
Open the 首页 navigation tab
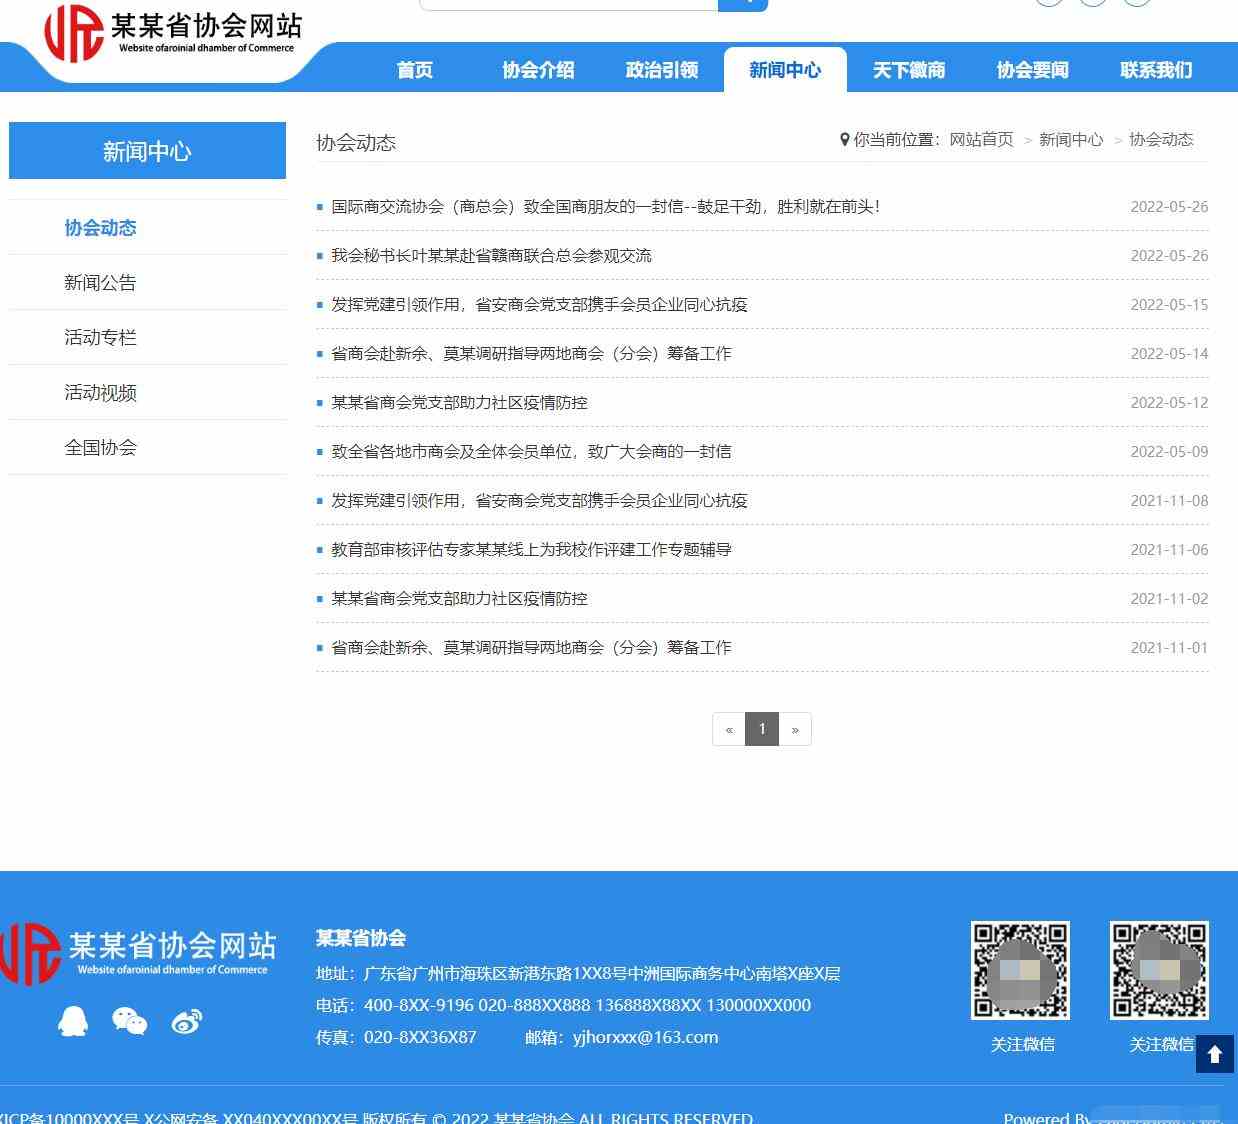(415, 70)
